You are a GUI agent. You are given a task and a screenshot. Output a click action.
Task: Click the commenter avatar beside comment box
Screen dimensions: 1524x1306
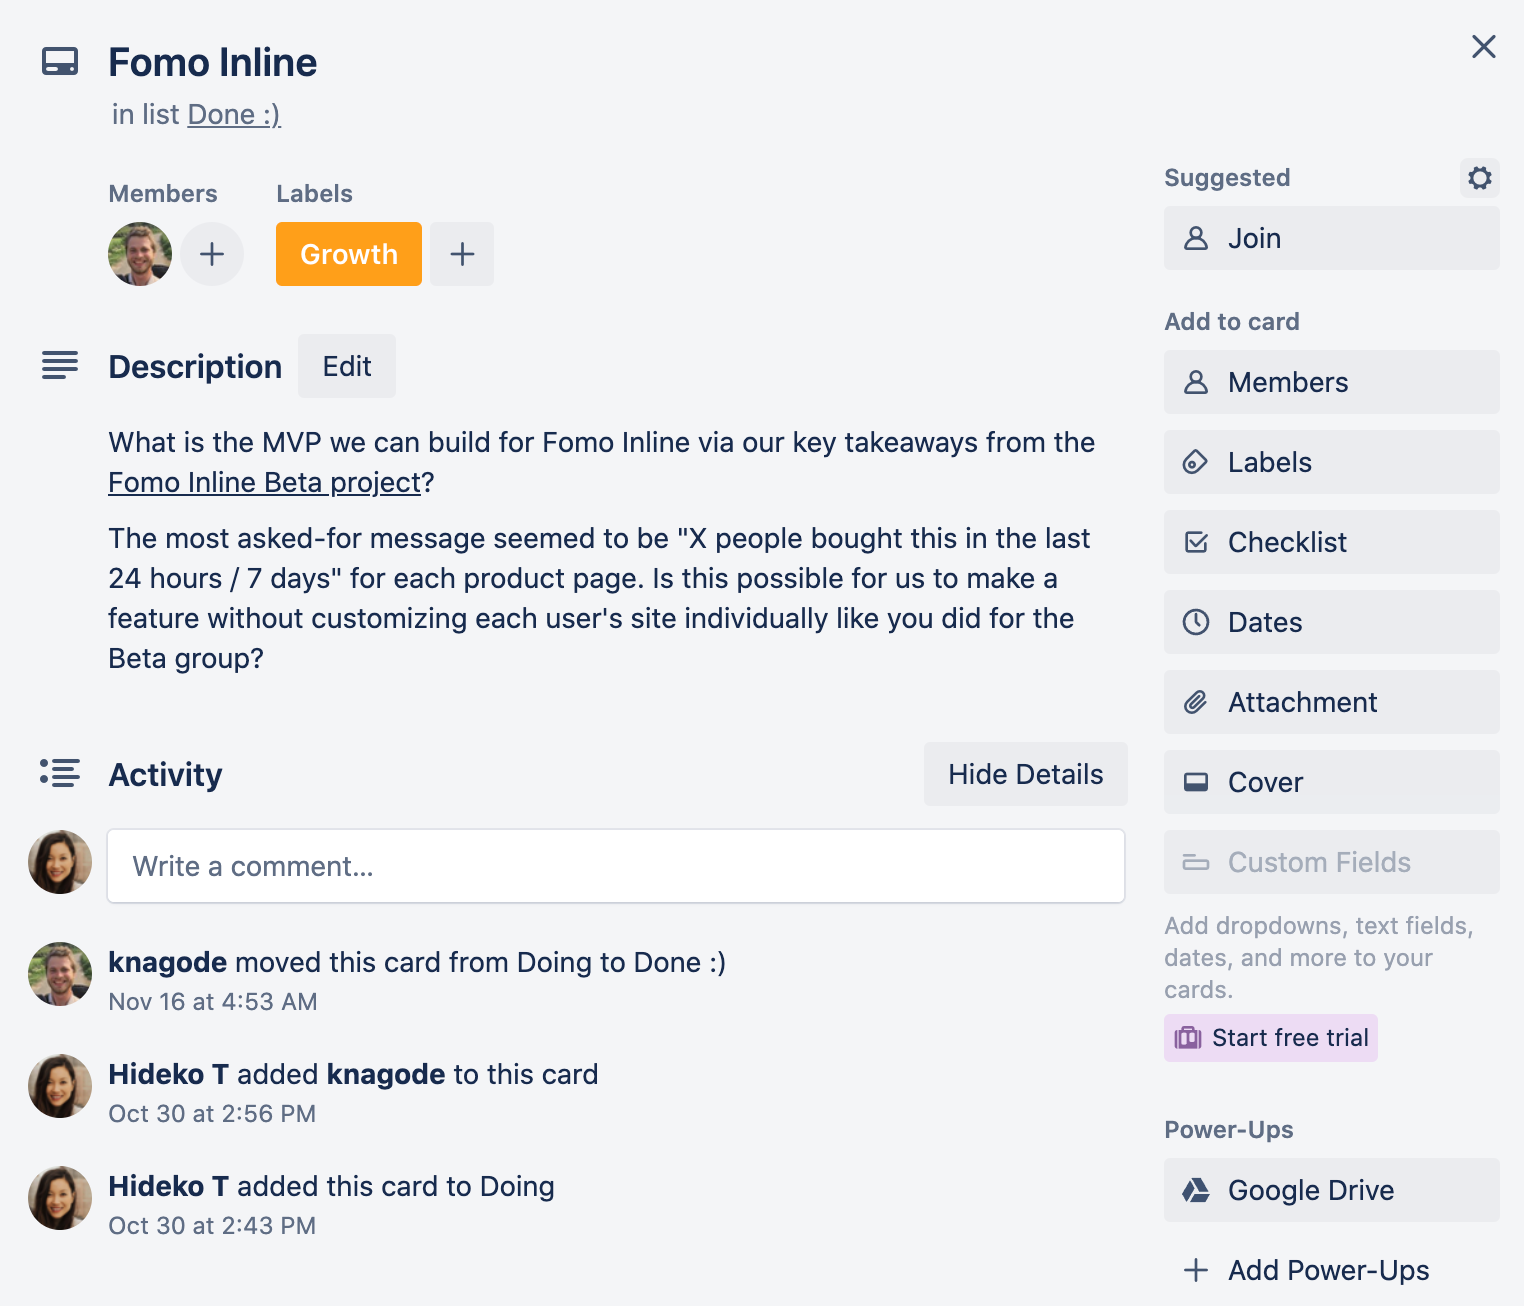(x=60, y=862)
